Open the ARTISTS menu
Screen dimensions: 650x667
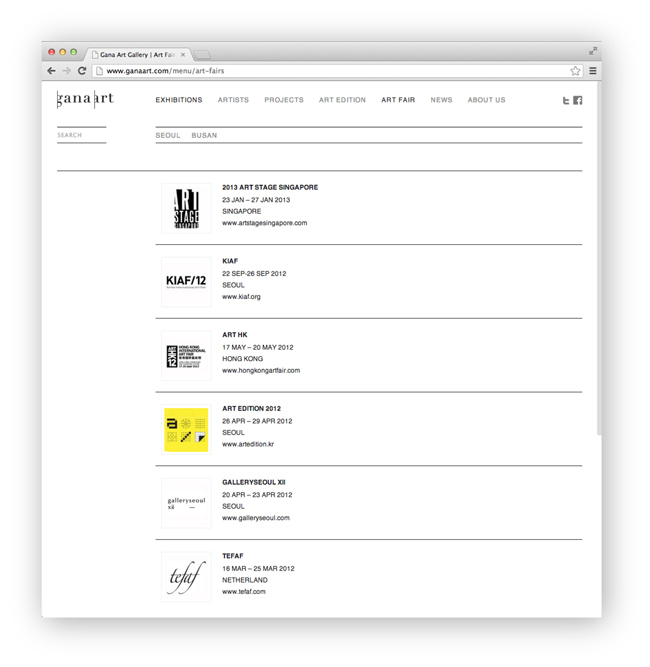[233, 100]
